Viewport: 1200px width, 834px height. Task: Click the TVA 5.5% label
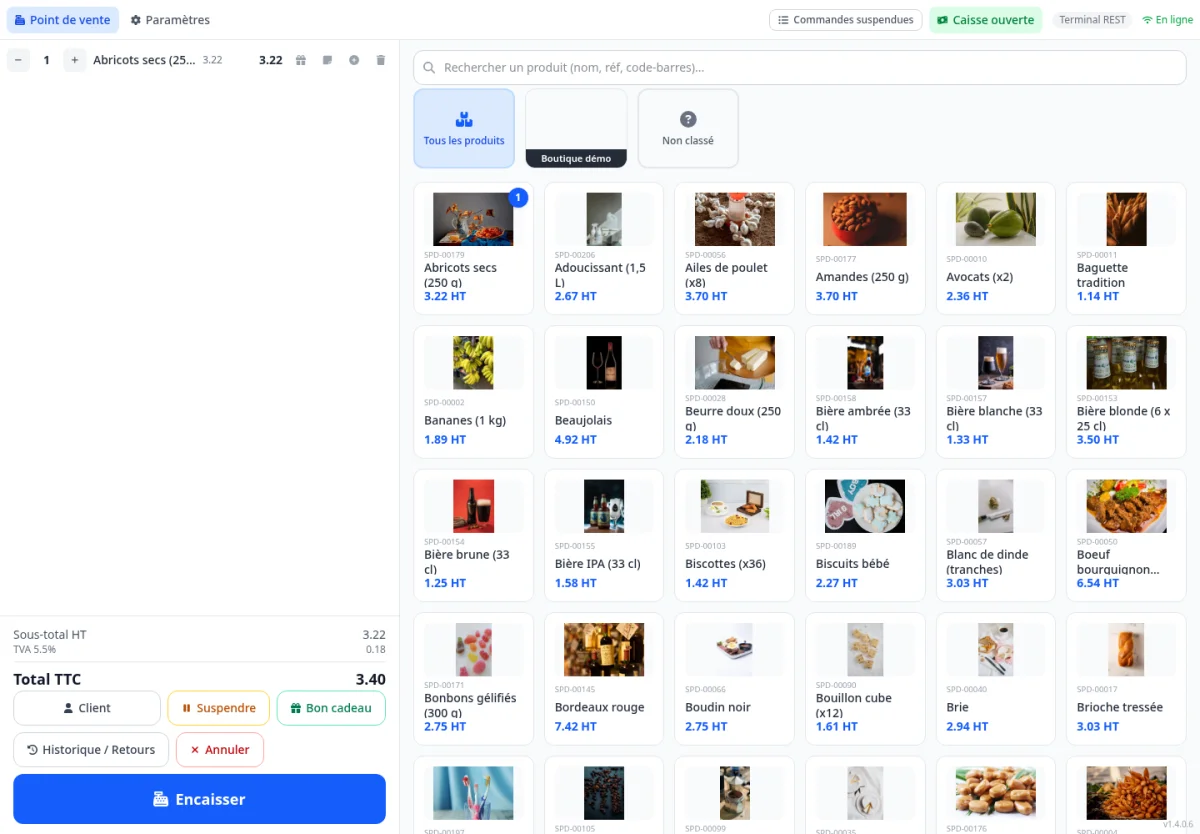[x=35, y=650]
